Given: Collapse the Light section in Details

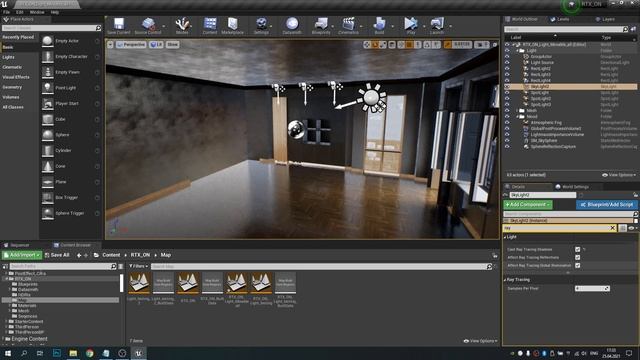Looking at the screenshot, I should point(505,237).
